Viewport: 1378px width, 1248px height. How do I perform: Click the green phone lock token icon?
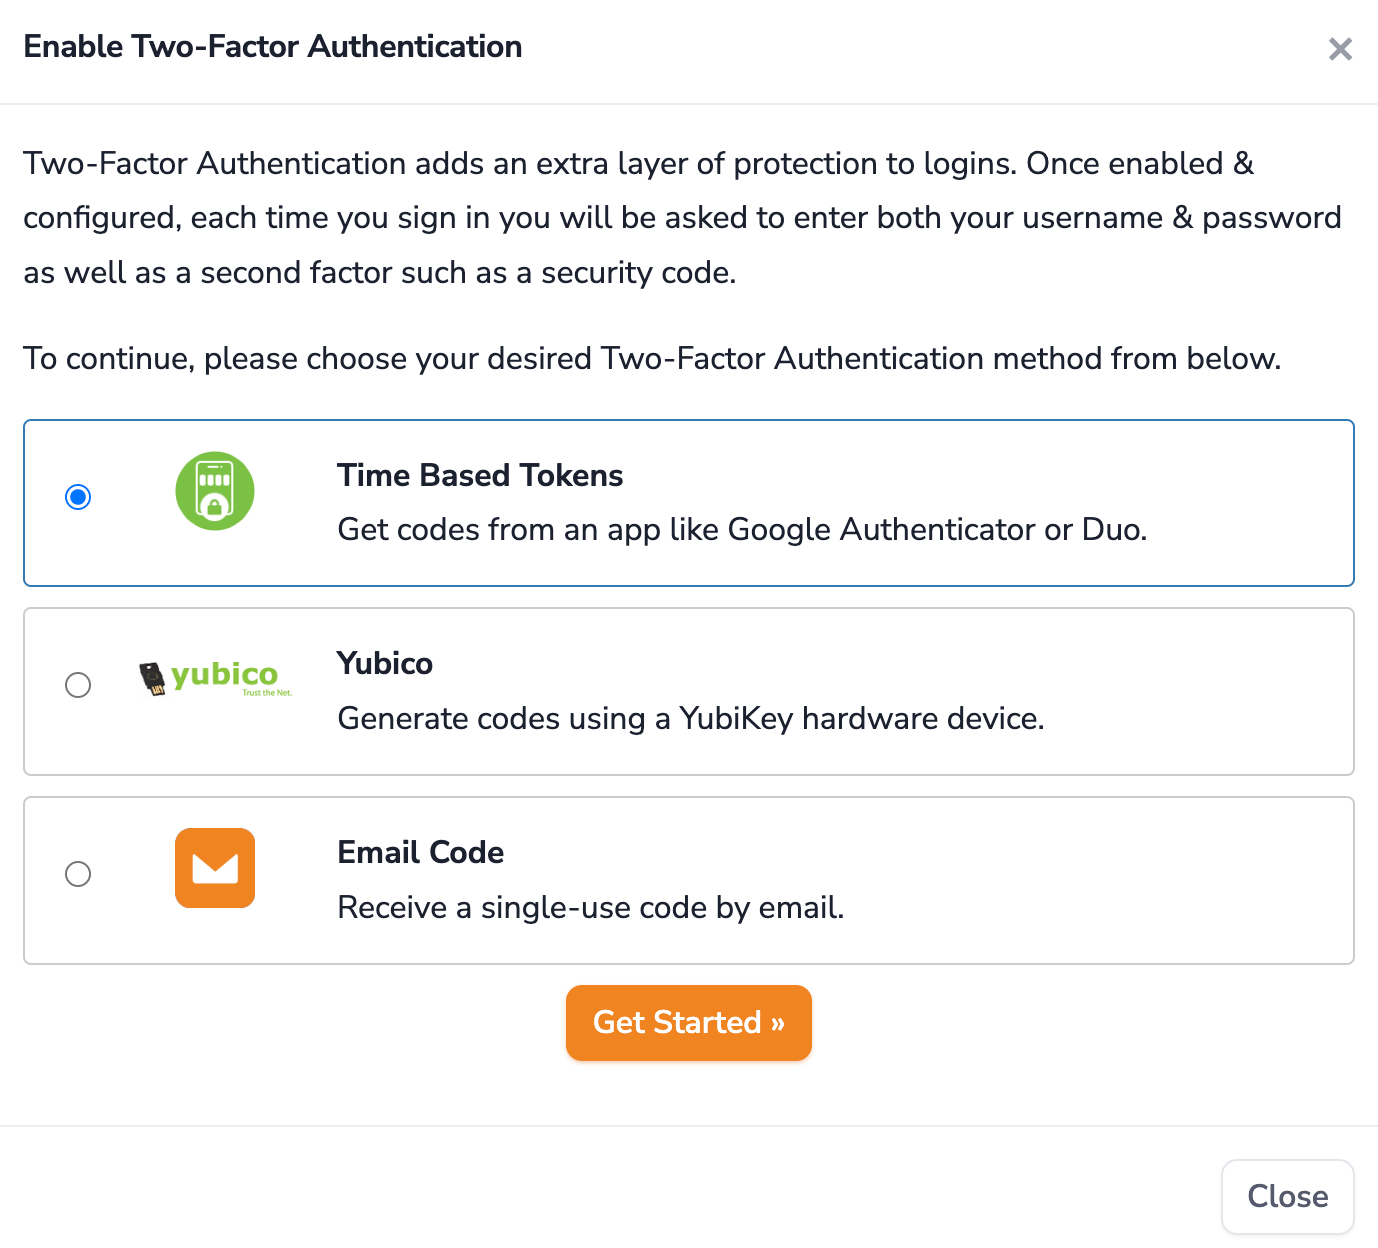coord(215,491)
